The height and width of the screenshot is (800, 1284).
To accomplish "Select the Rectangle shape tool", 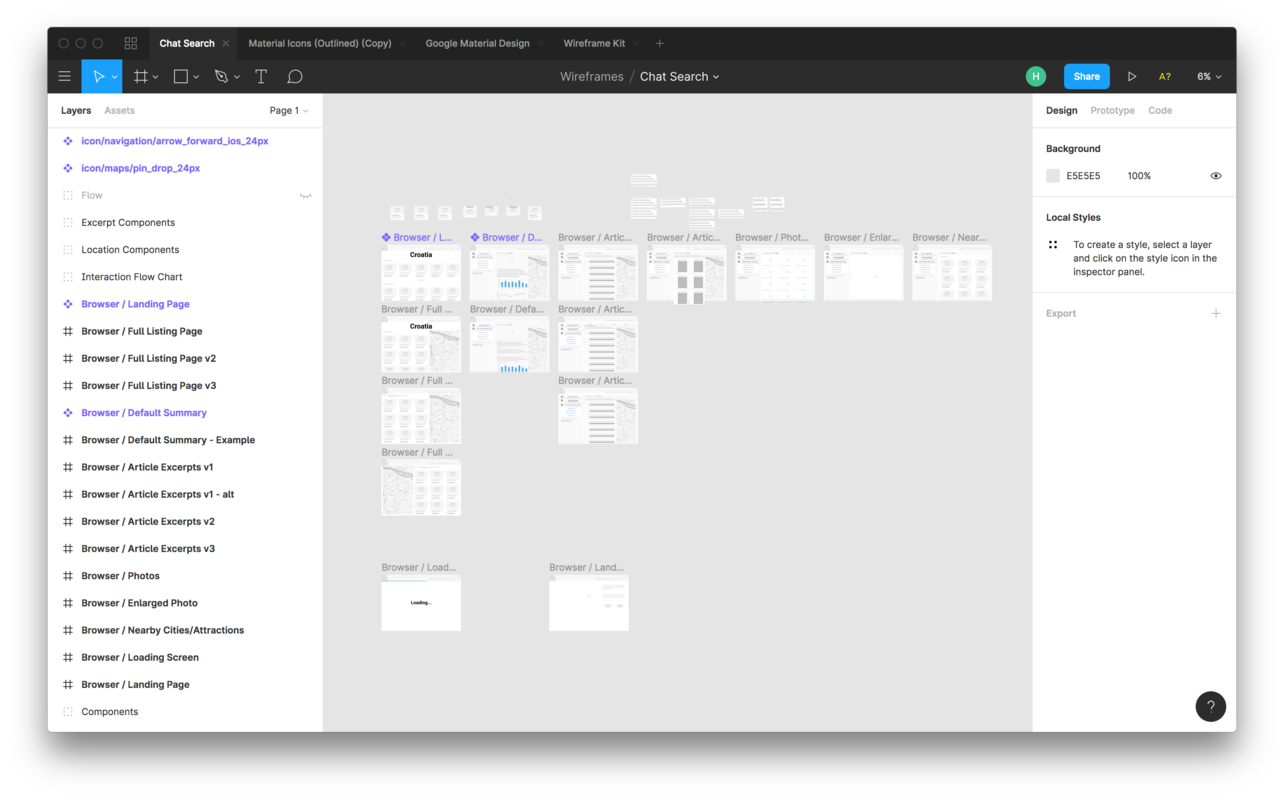I will [x=180, y=76].
